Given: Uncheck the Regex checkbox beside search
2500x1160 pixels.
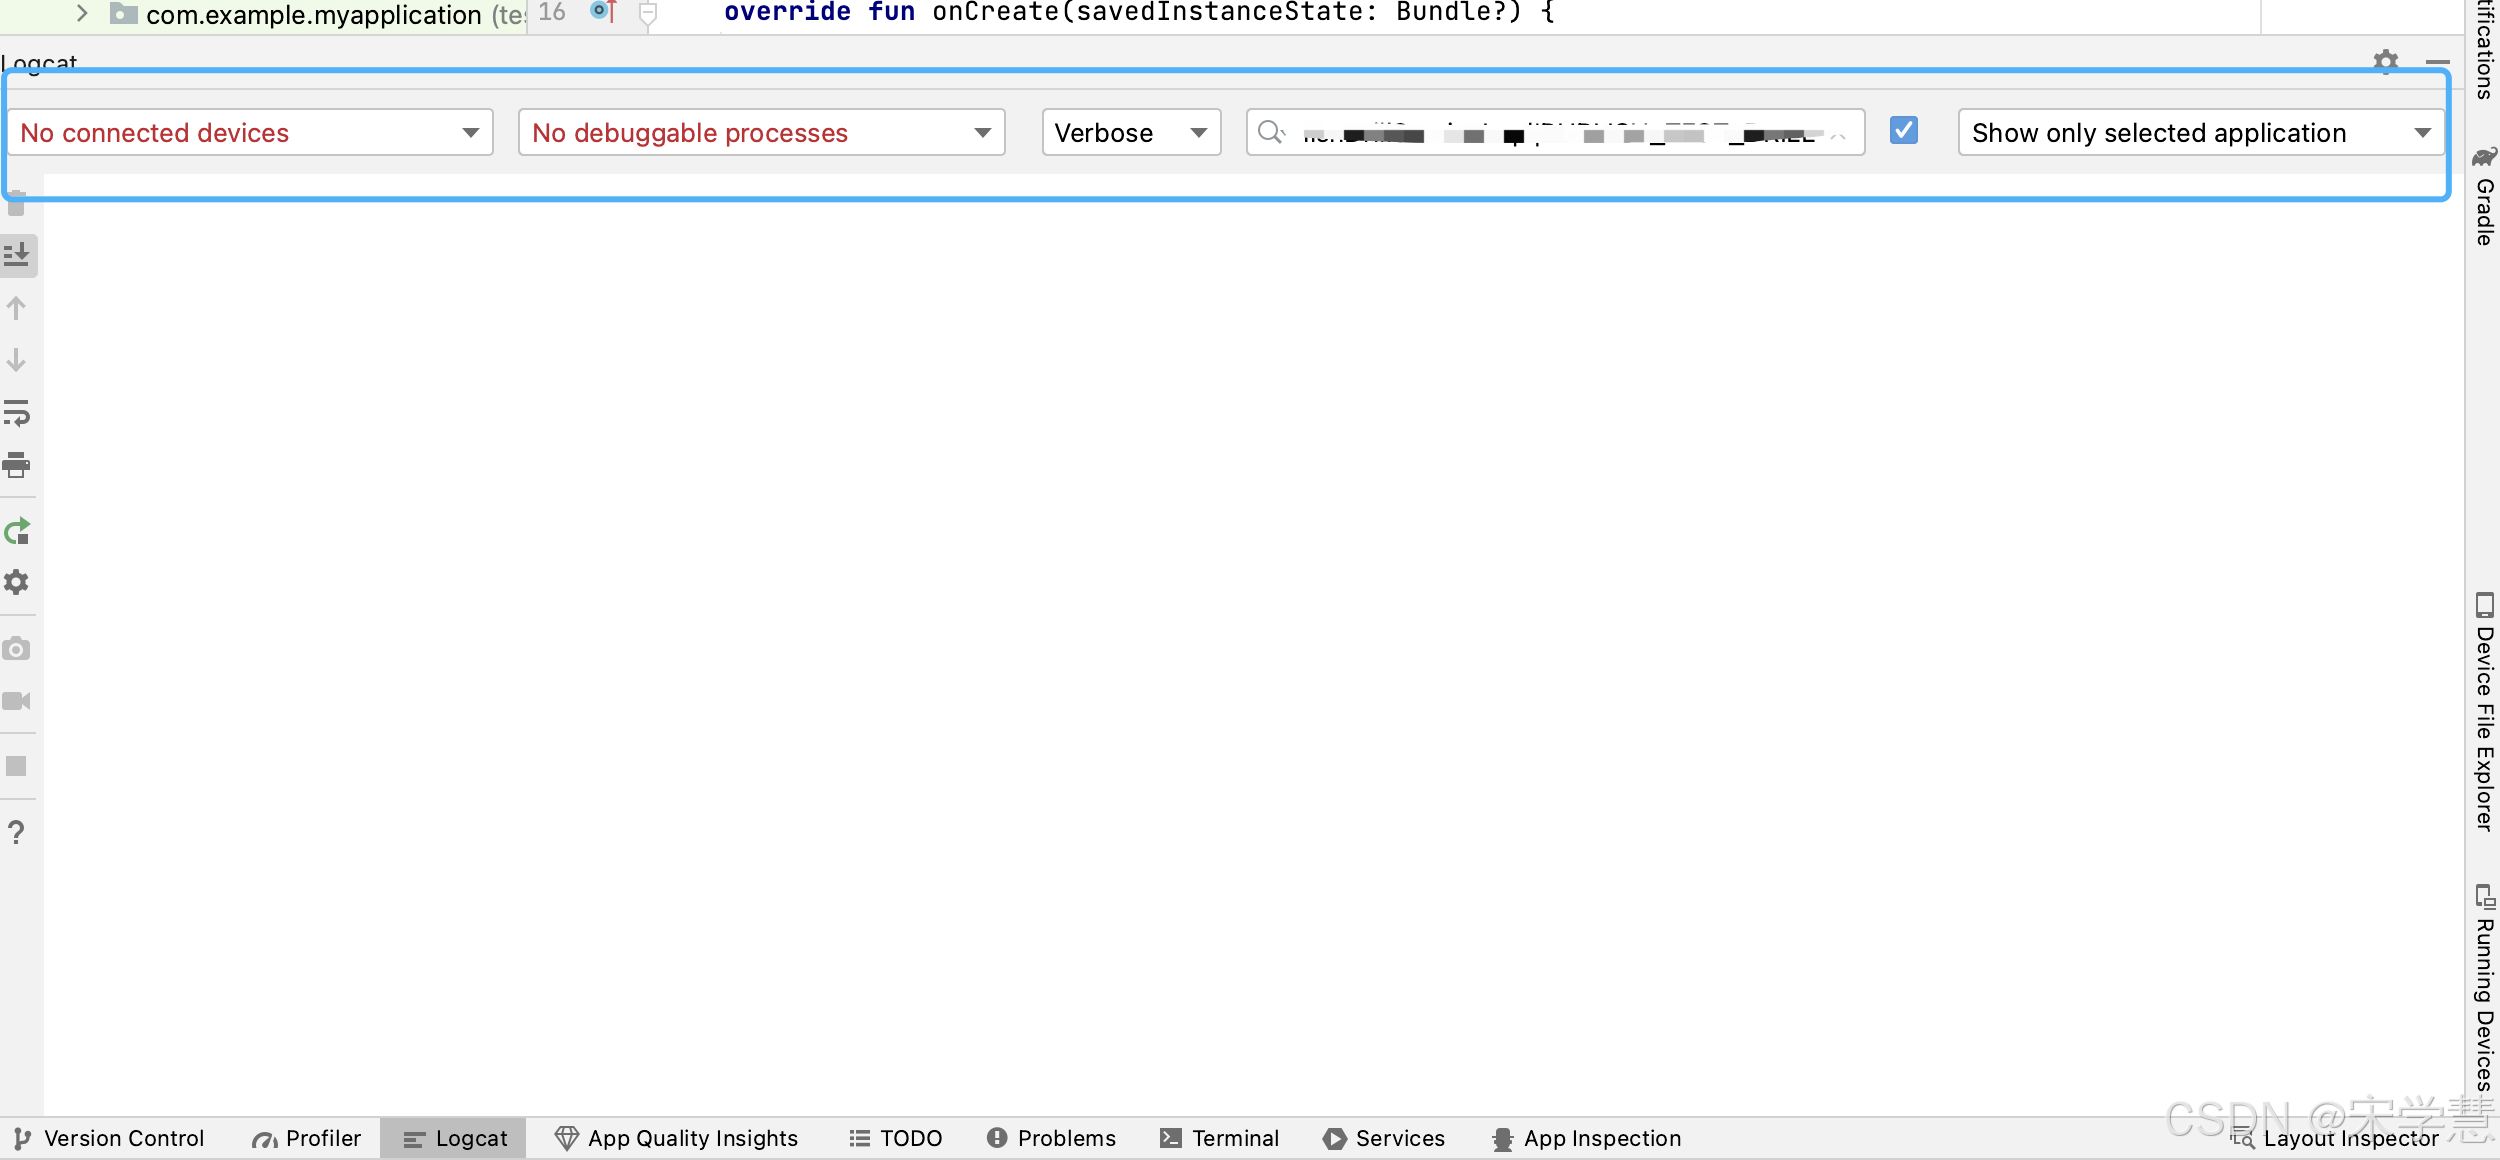Looking at the screenshot, I should [1903, 131].
